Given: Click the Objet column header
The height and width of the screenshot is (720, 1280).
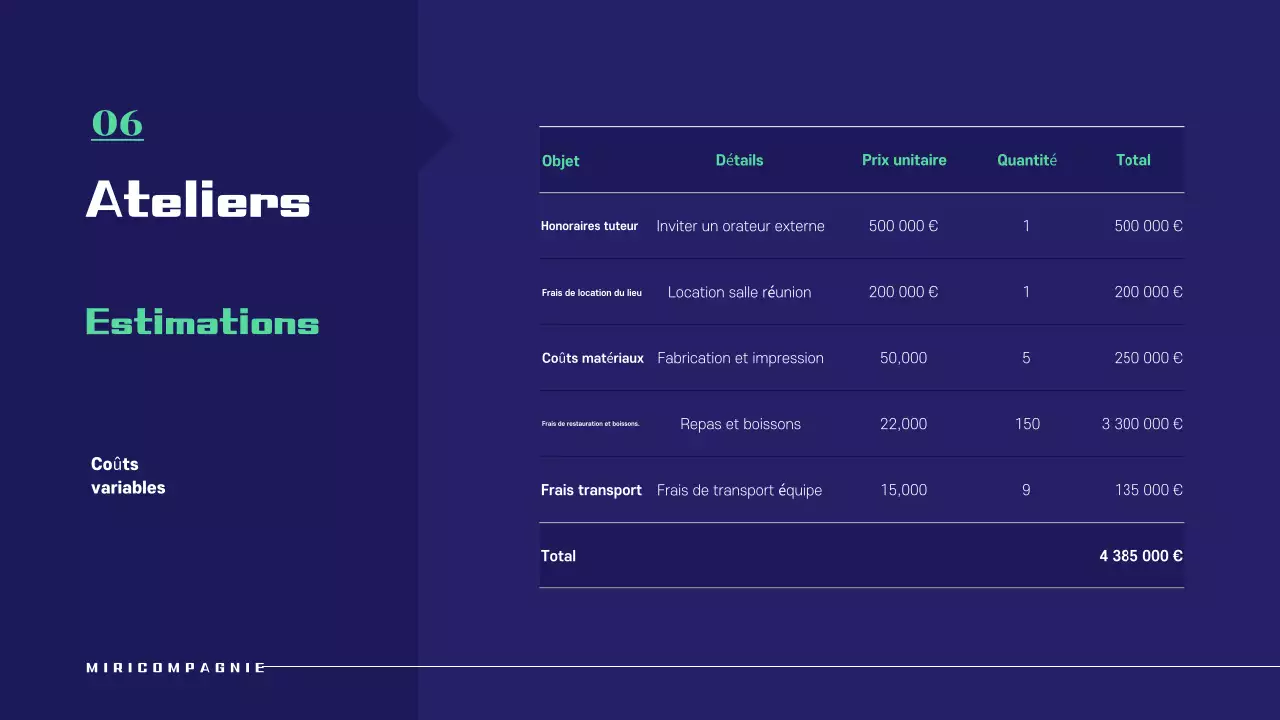Looking at the screenshot, I should [561, 161].
